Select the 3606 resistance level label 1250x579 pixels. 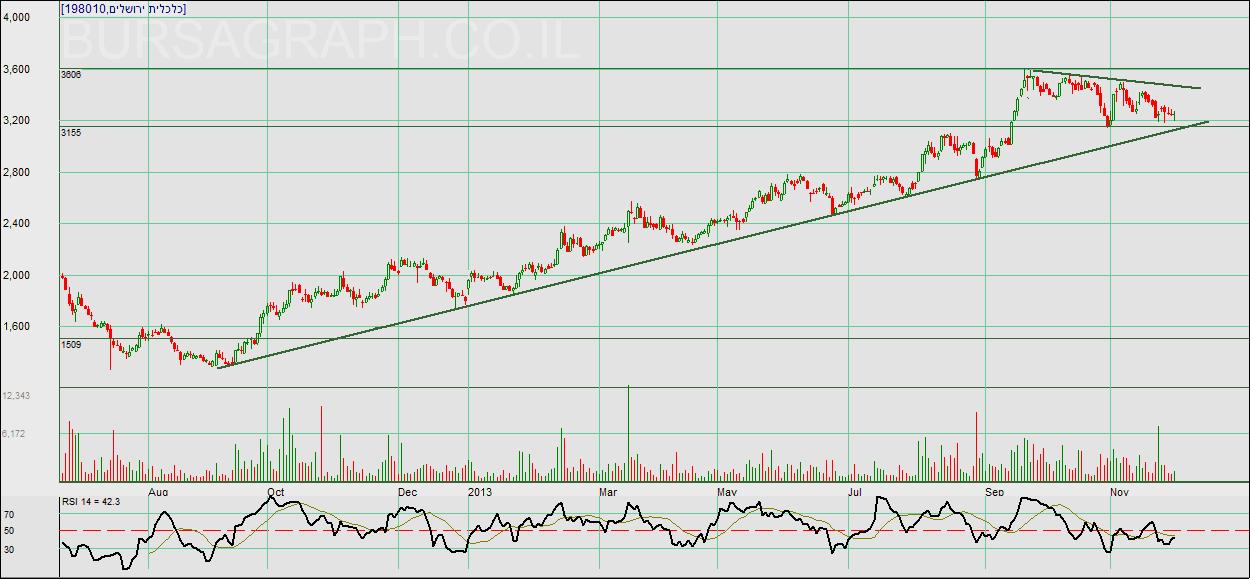pos(71,75)
